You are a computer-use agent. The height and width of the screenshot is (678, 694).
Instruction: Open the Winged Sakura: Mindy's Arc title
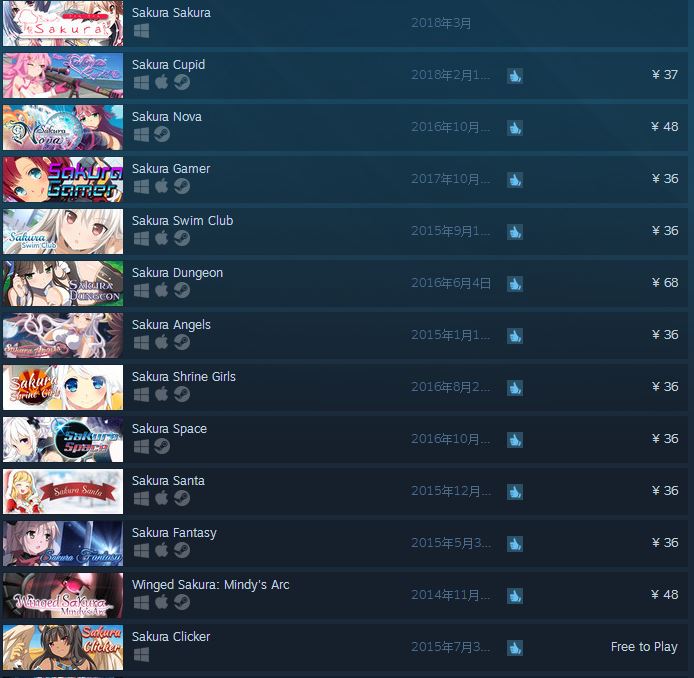(211, 585)
